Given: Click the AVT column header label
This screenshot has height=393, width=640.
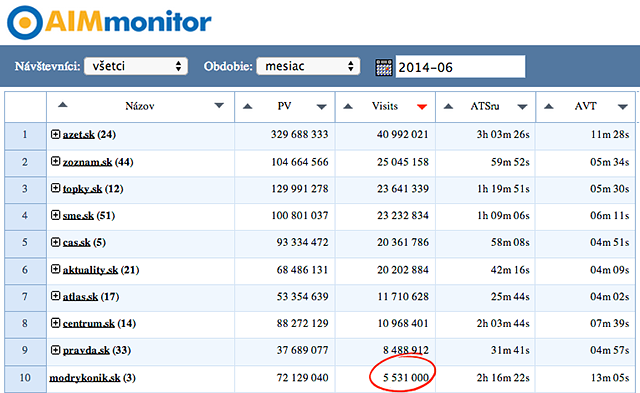Looking at the screenshot, I should [586, 106].
